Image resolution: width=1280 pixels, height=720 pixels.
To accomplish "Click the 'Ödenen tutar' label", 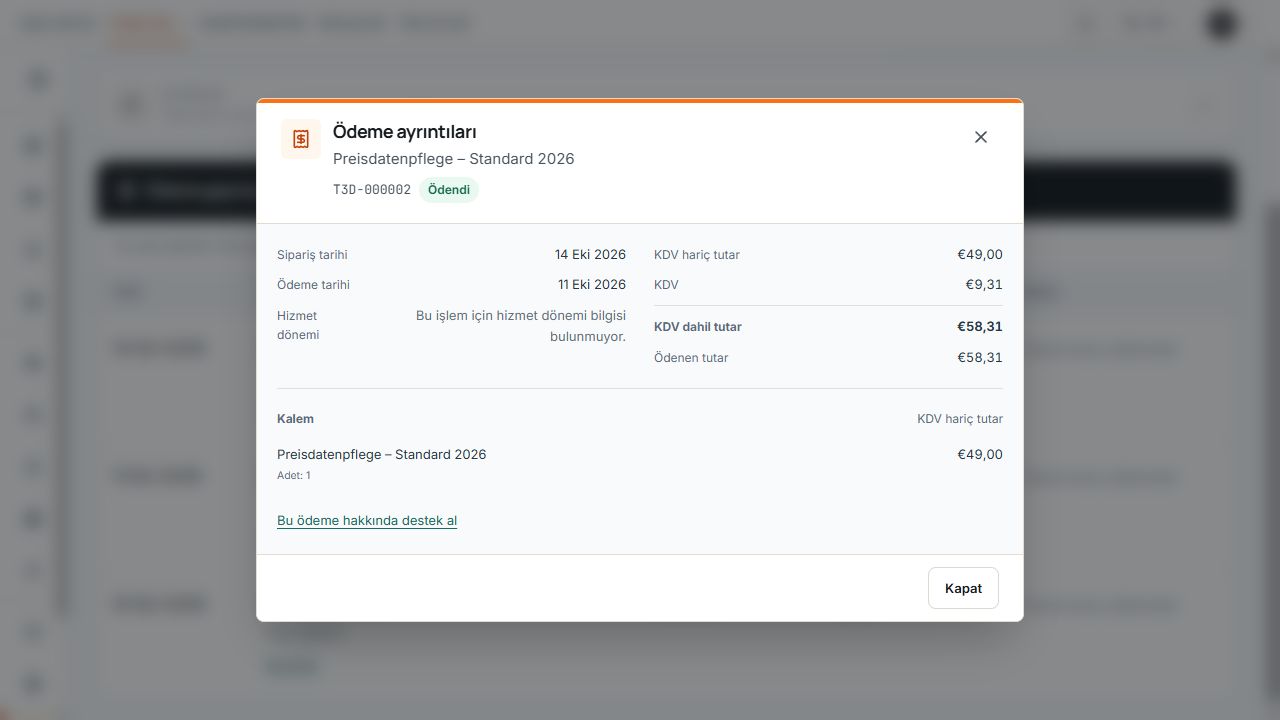I will (691, 358).
